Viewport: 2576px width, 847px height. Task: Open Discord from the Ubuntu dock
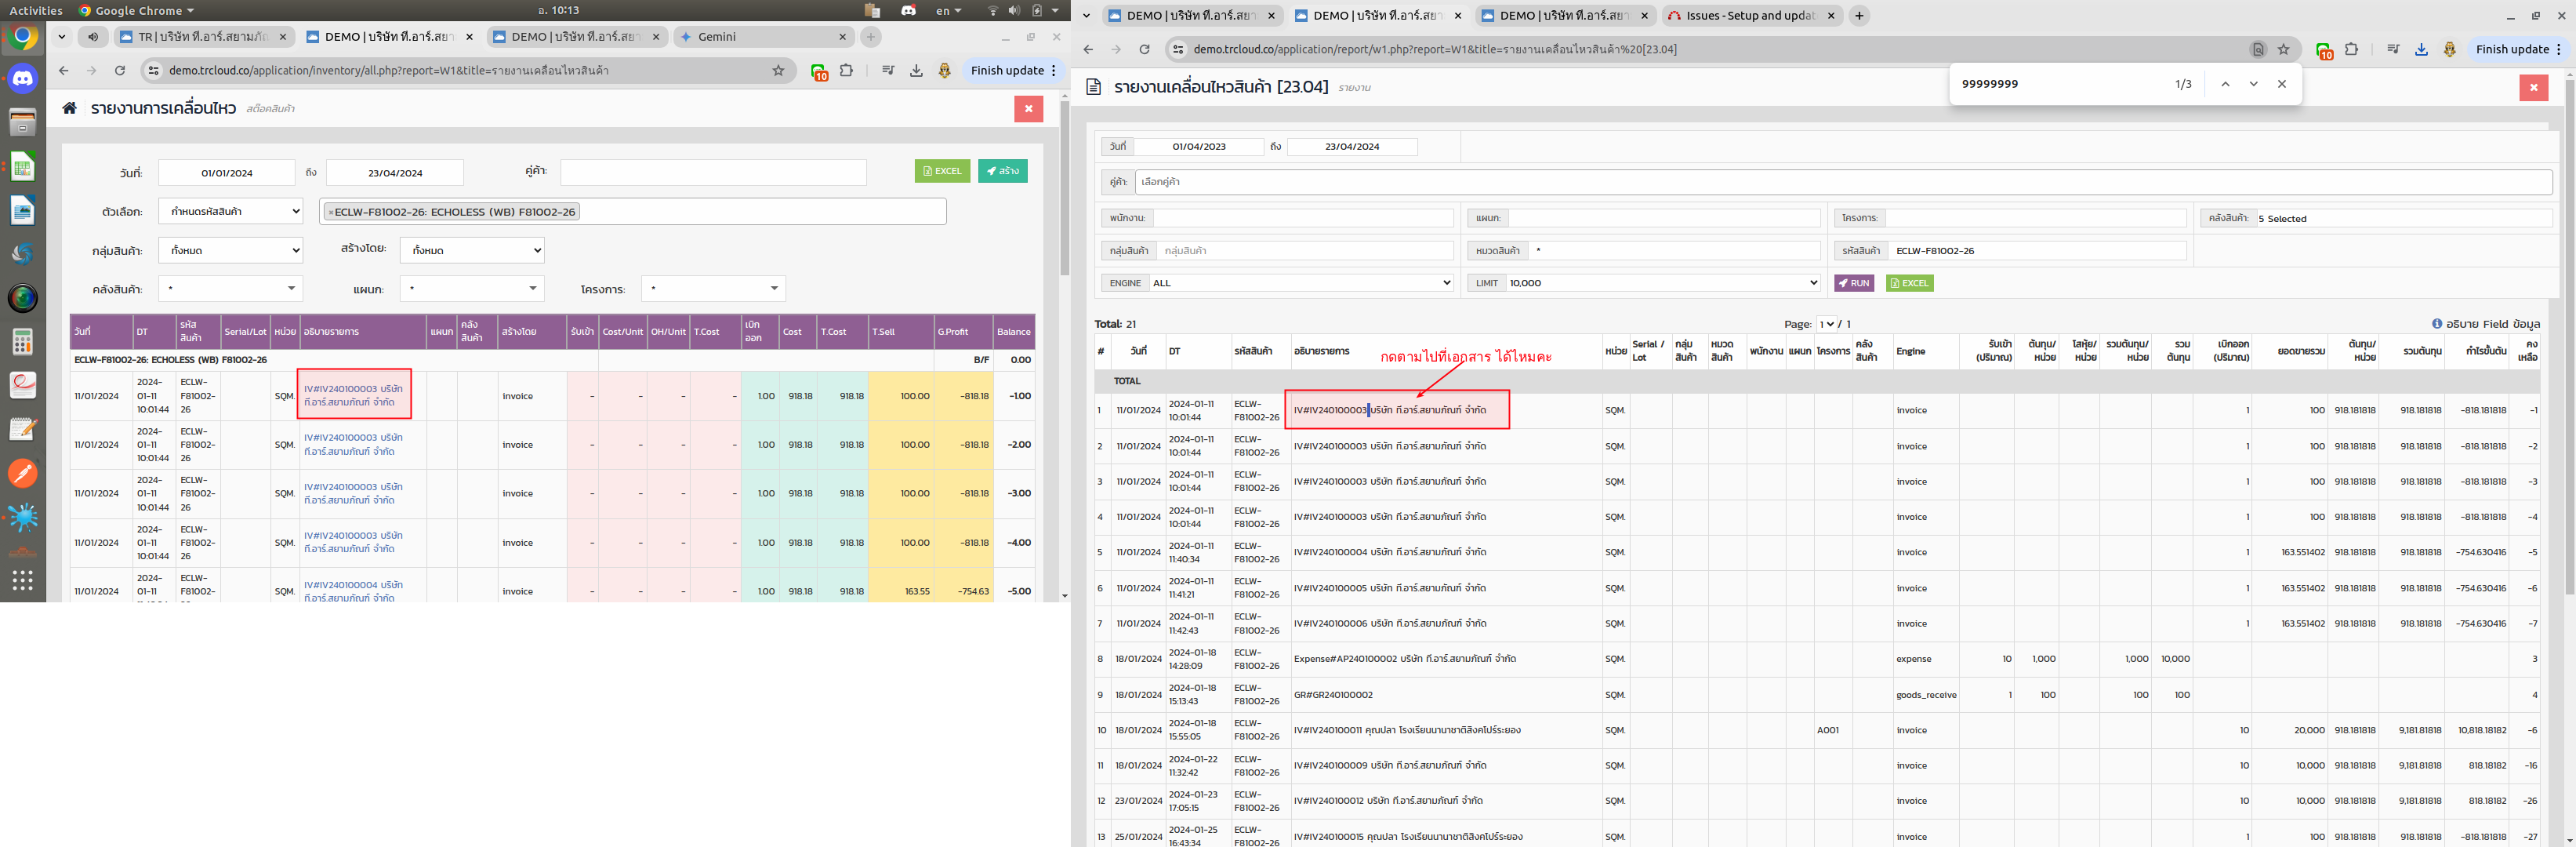point(23,78)
